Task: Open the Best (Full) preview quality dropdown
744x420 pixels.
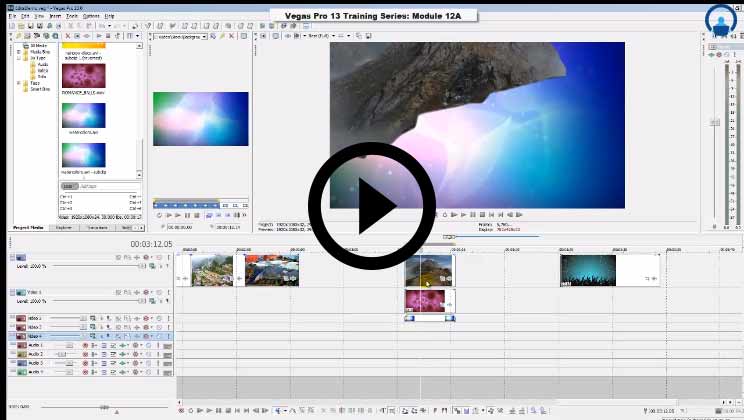Action: [x=333, y=36]
